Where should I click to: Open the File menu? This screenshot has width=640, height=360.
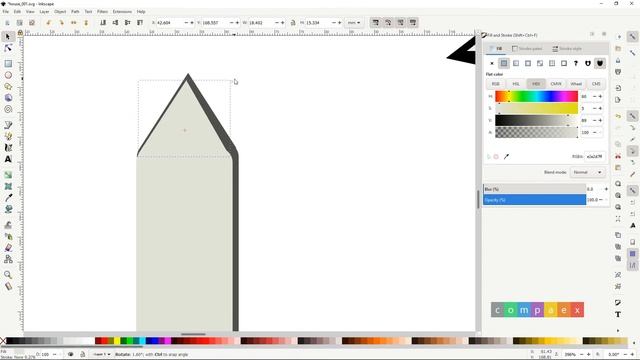pos(6,11)
